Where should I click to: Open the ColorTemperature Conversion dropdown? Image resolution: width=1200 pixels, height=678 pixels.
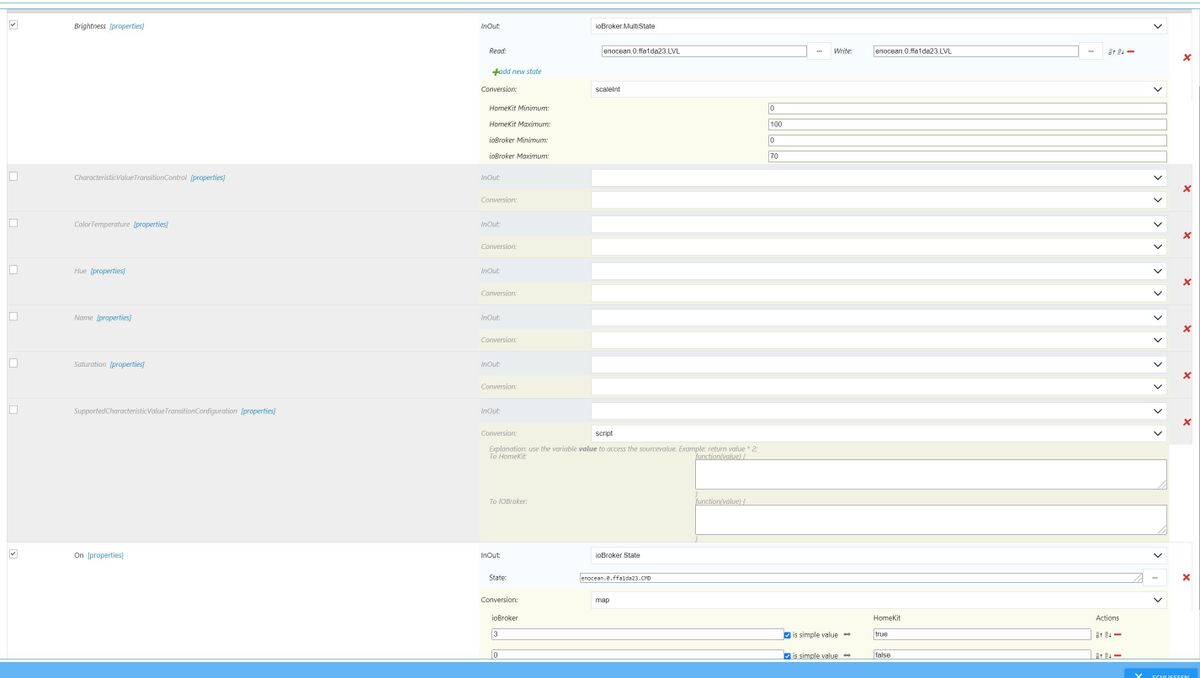point(879,246)
